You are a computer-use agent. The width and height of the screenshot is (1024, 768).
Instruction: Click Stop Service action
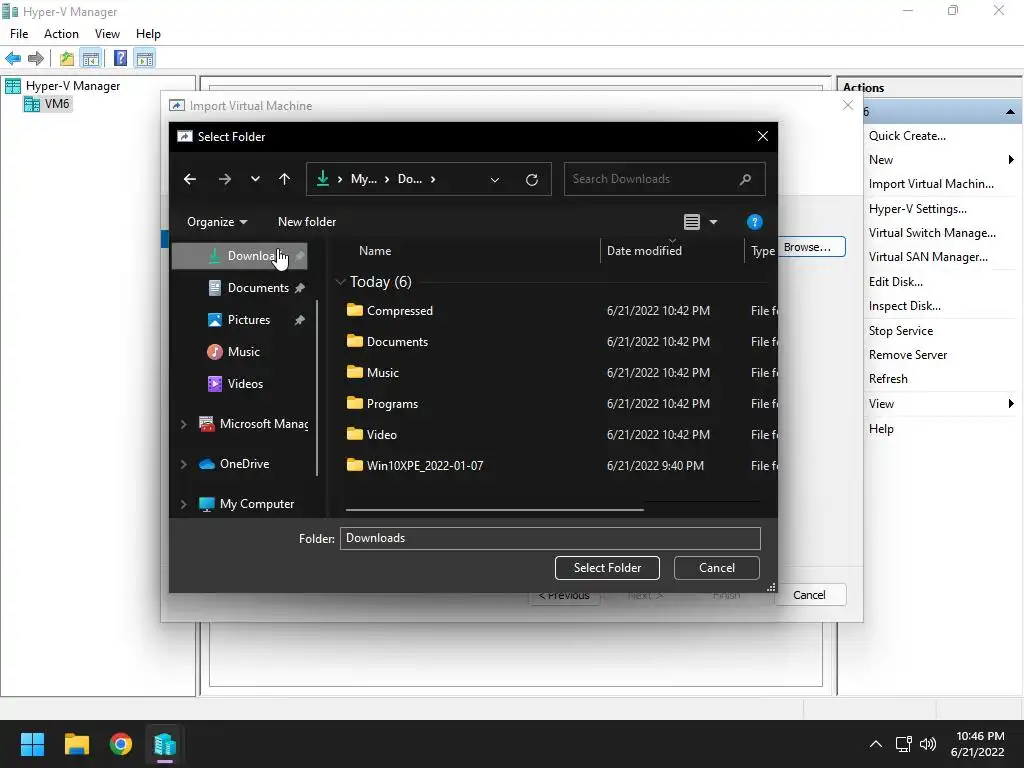[x=901, y=331]
